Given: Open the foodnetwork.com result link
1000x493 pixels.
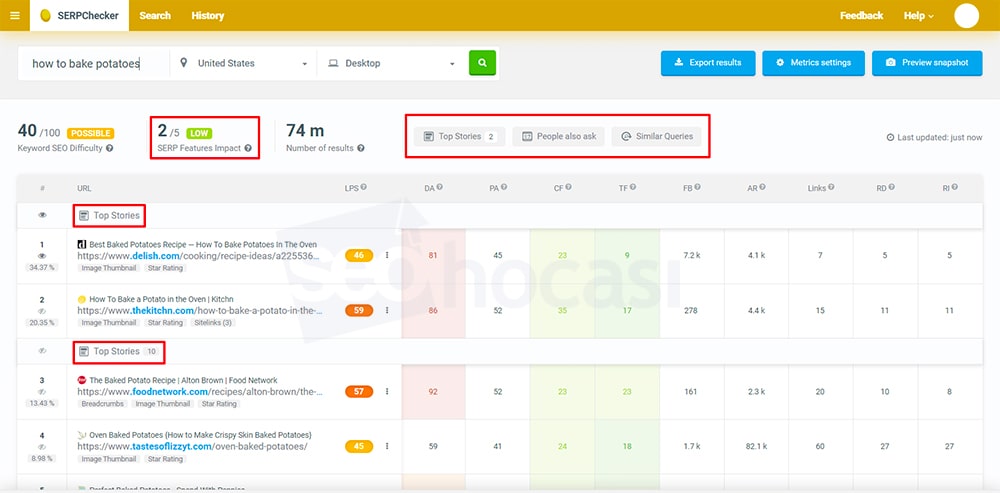Looking at the screenshot, I should (x=200, y=393).
